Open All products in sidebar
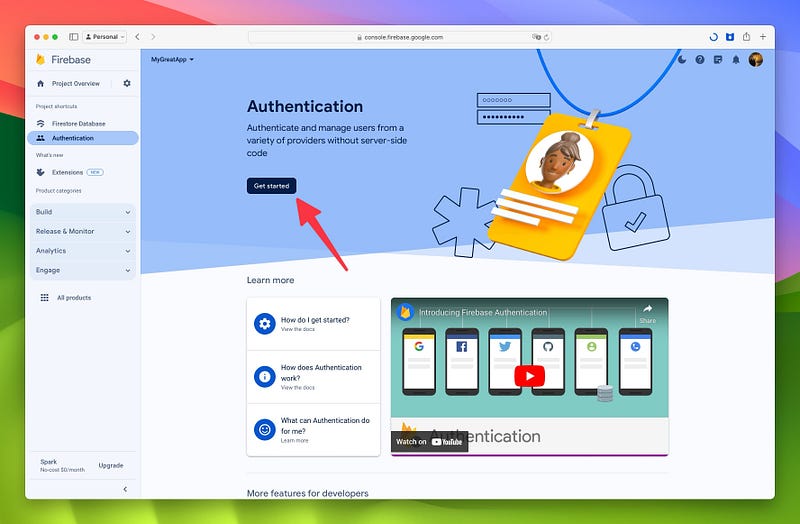The image size is (800, 524). coord(74,297)
